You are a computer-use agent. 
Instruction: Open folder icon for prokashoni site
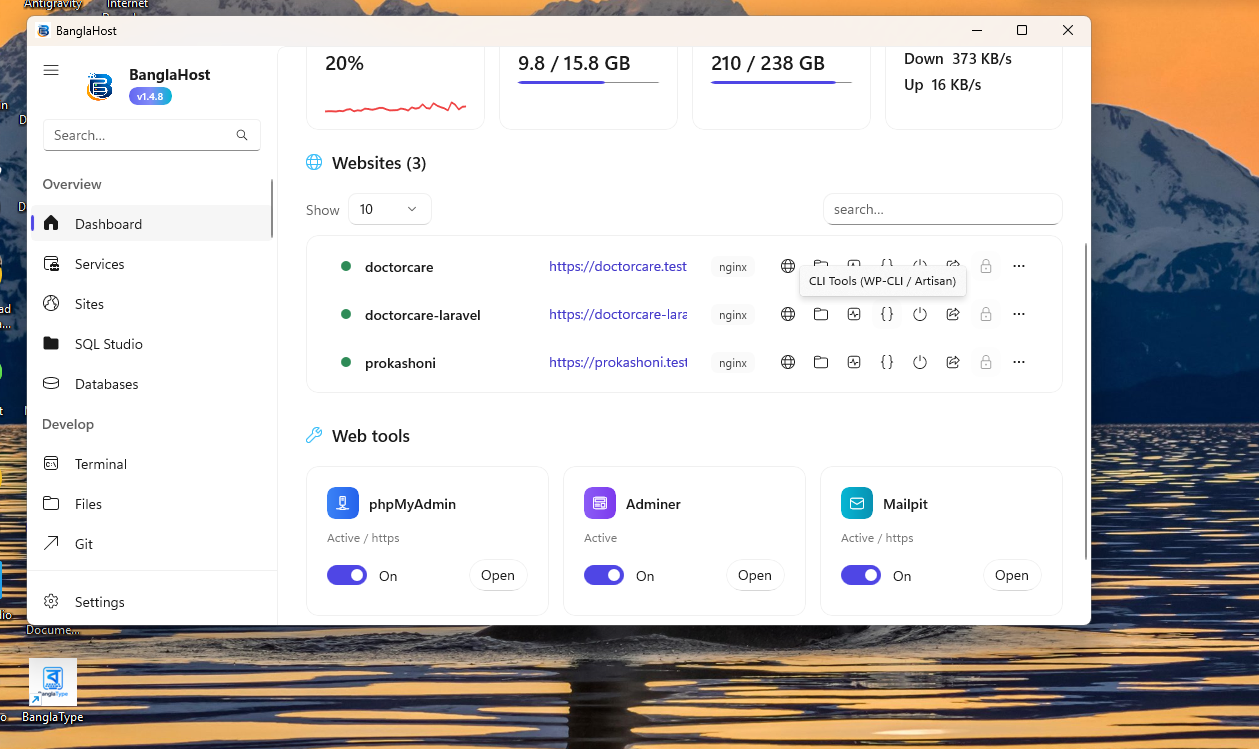[x=821, y=362]
